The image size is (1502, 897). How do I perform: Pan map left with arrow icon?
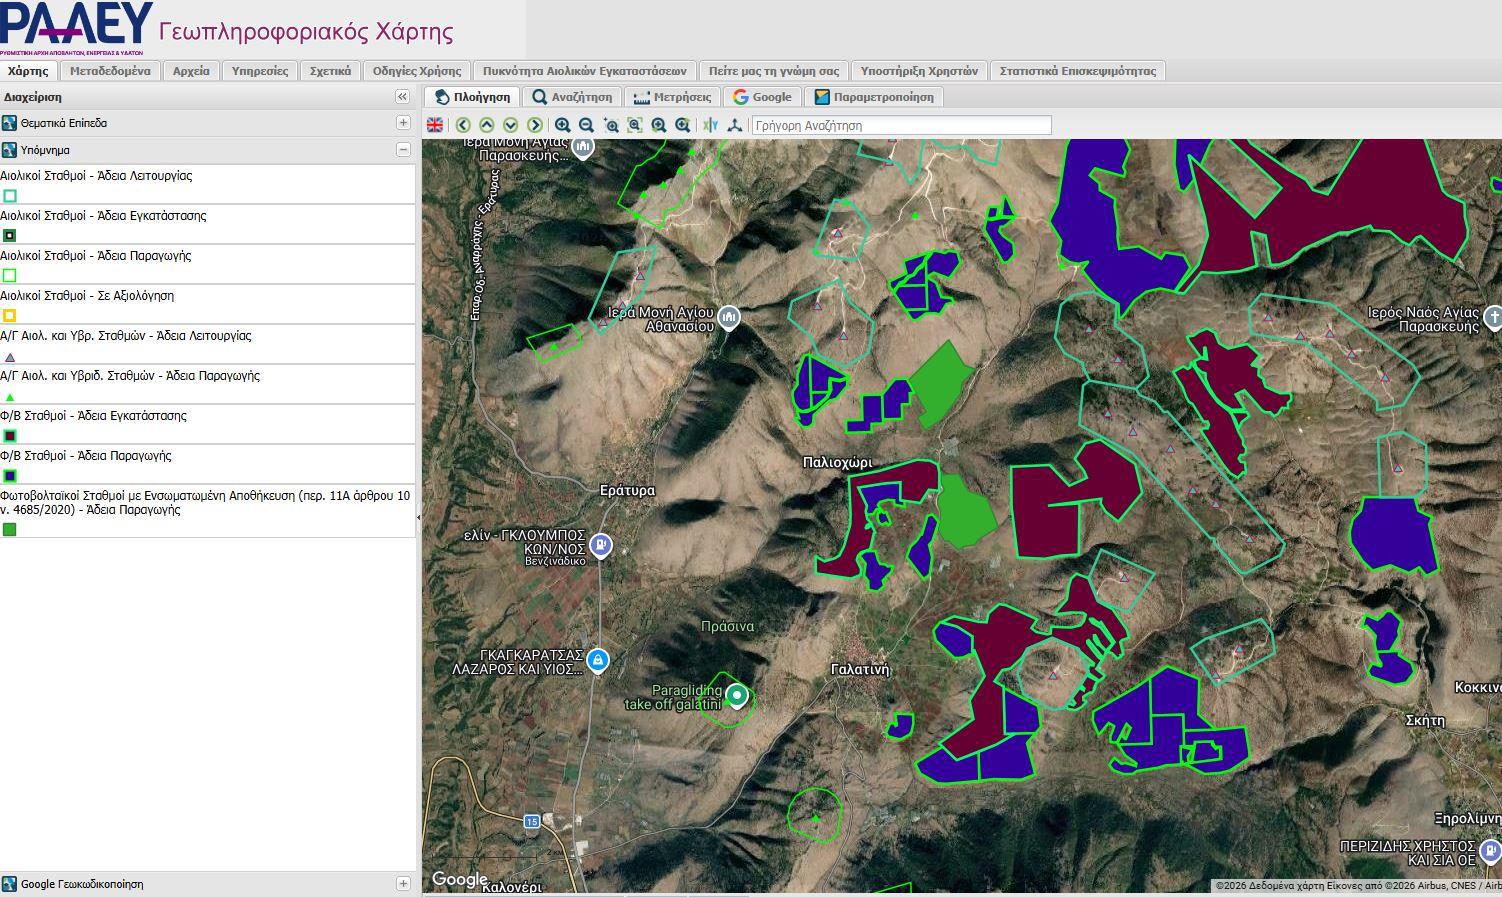point(463,125)
